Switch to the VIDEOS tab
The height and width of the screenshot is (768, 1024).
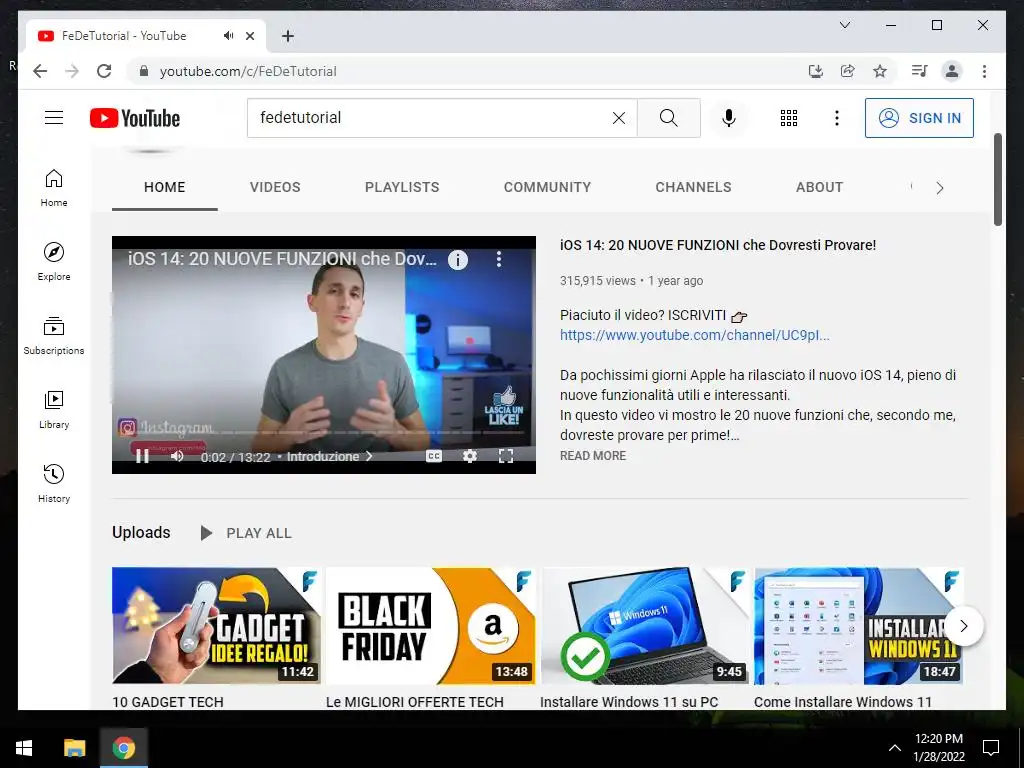click(x=275, y=187)
